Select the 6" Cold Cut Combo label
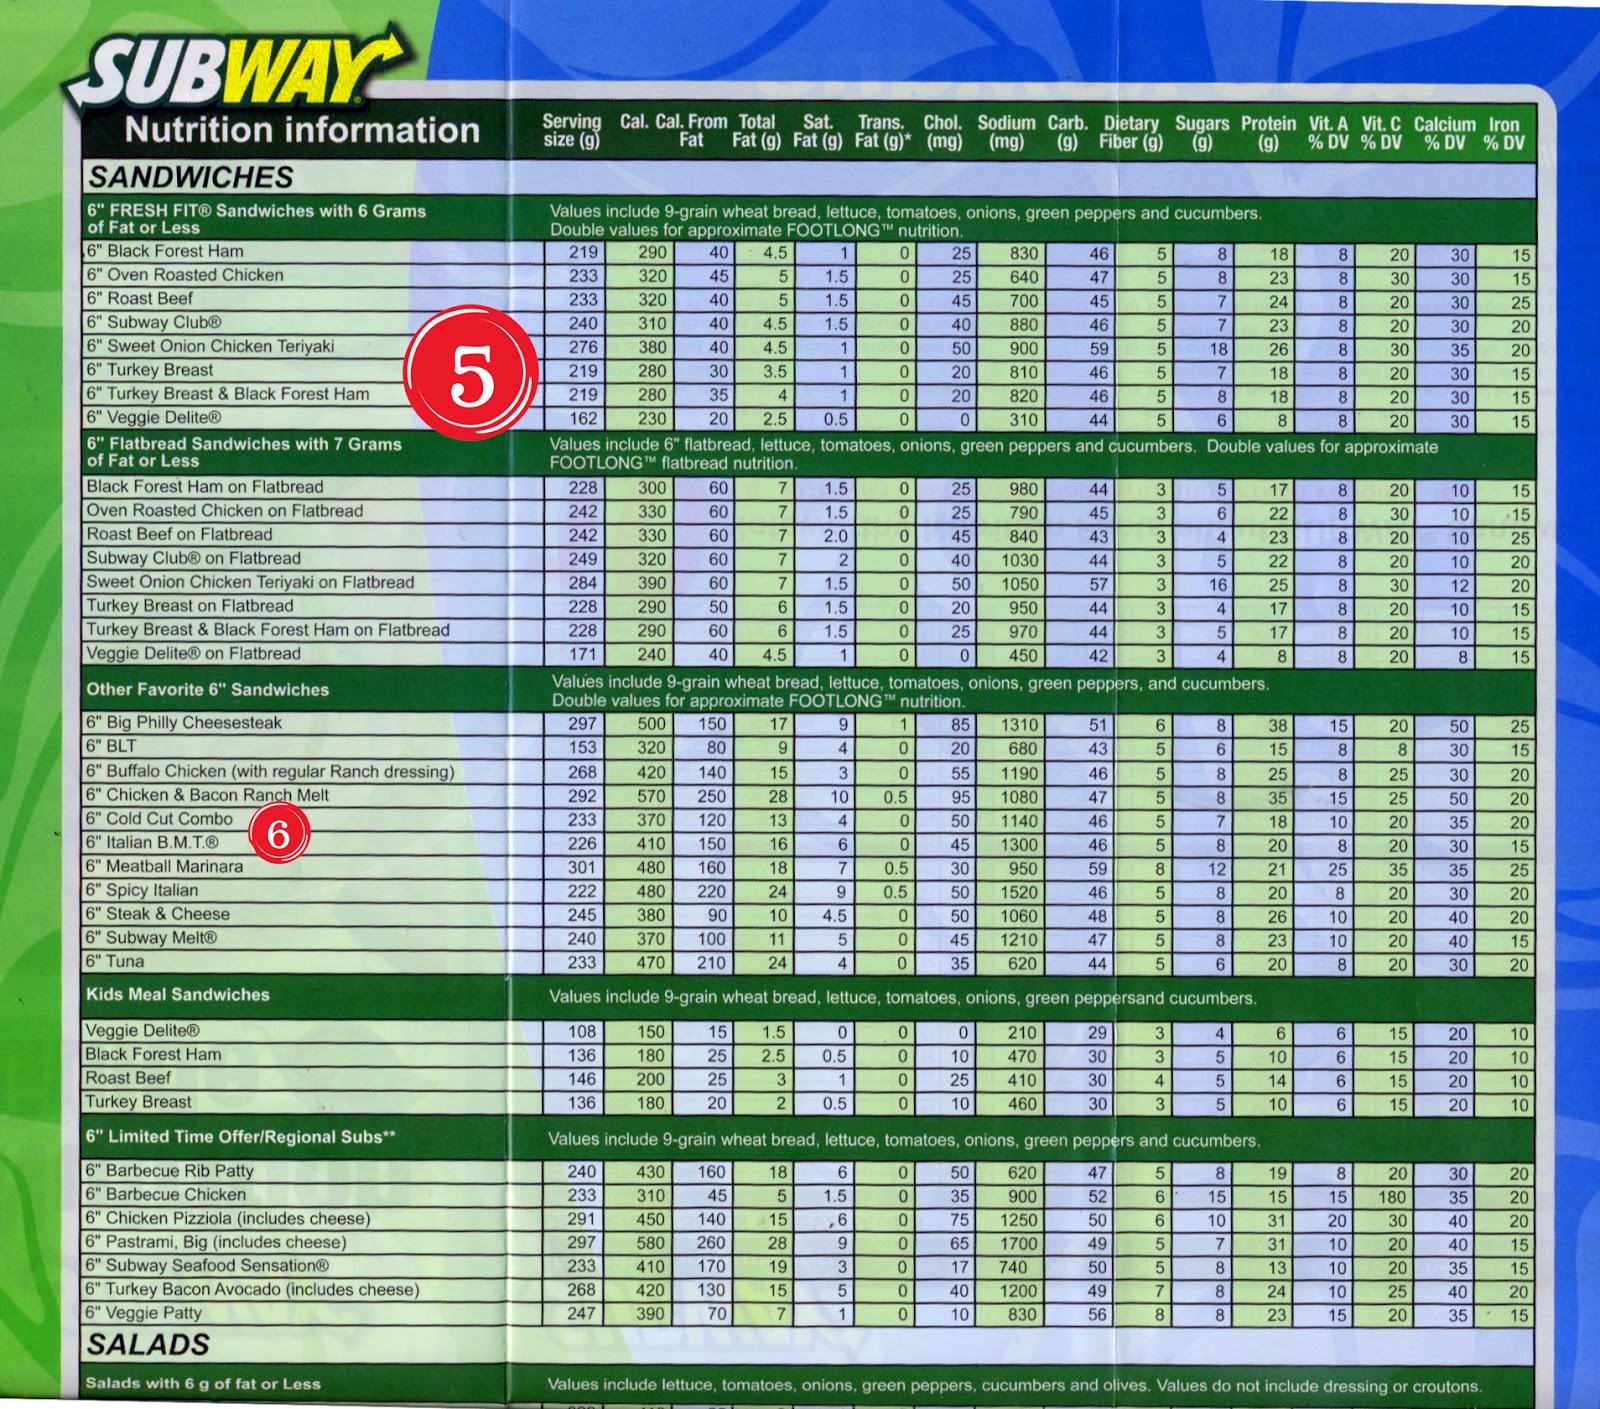 point(159,819)
